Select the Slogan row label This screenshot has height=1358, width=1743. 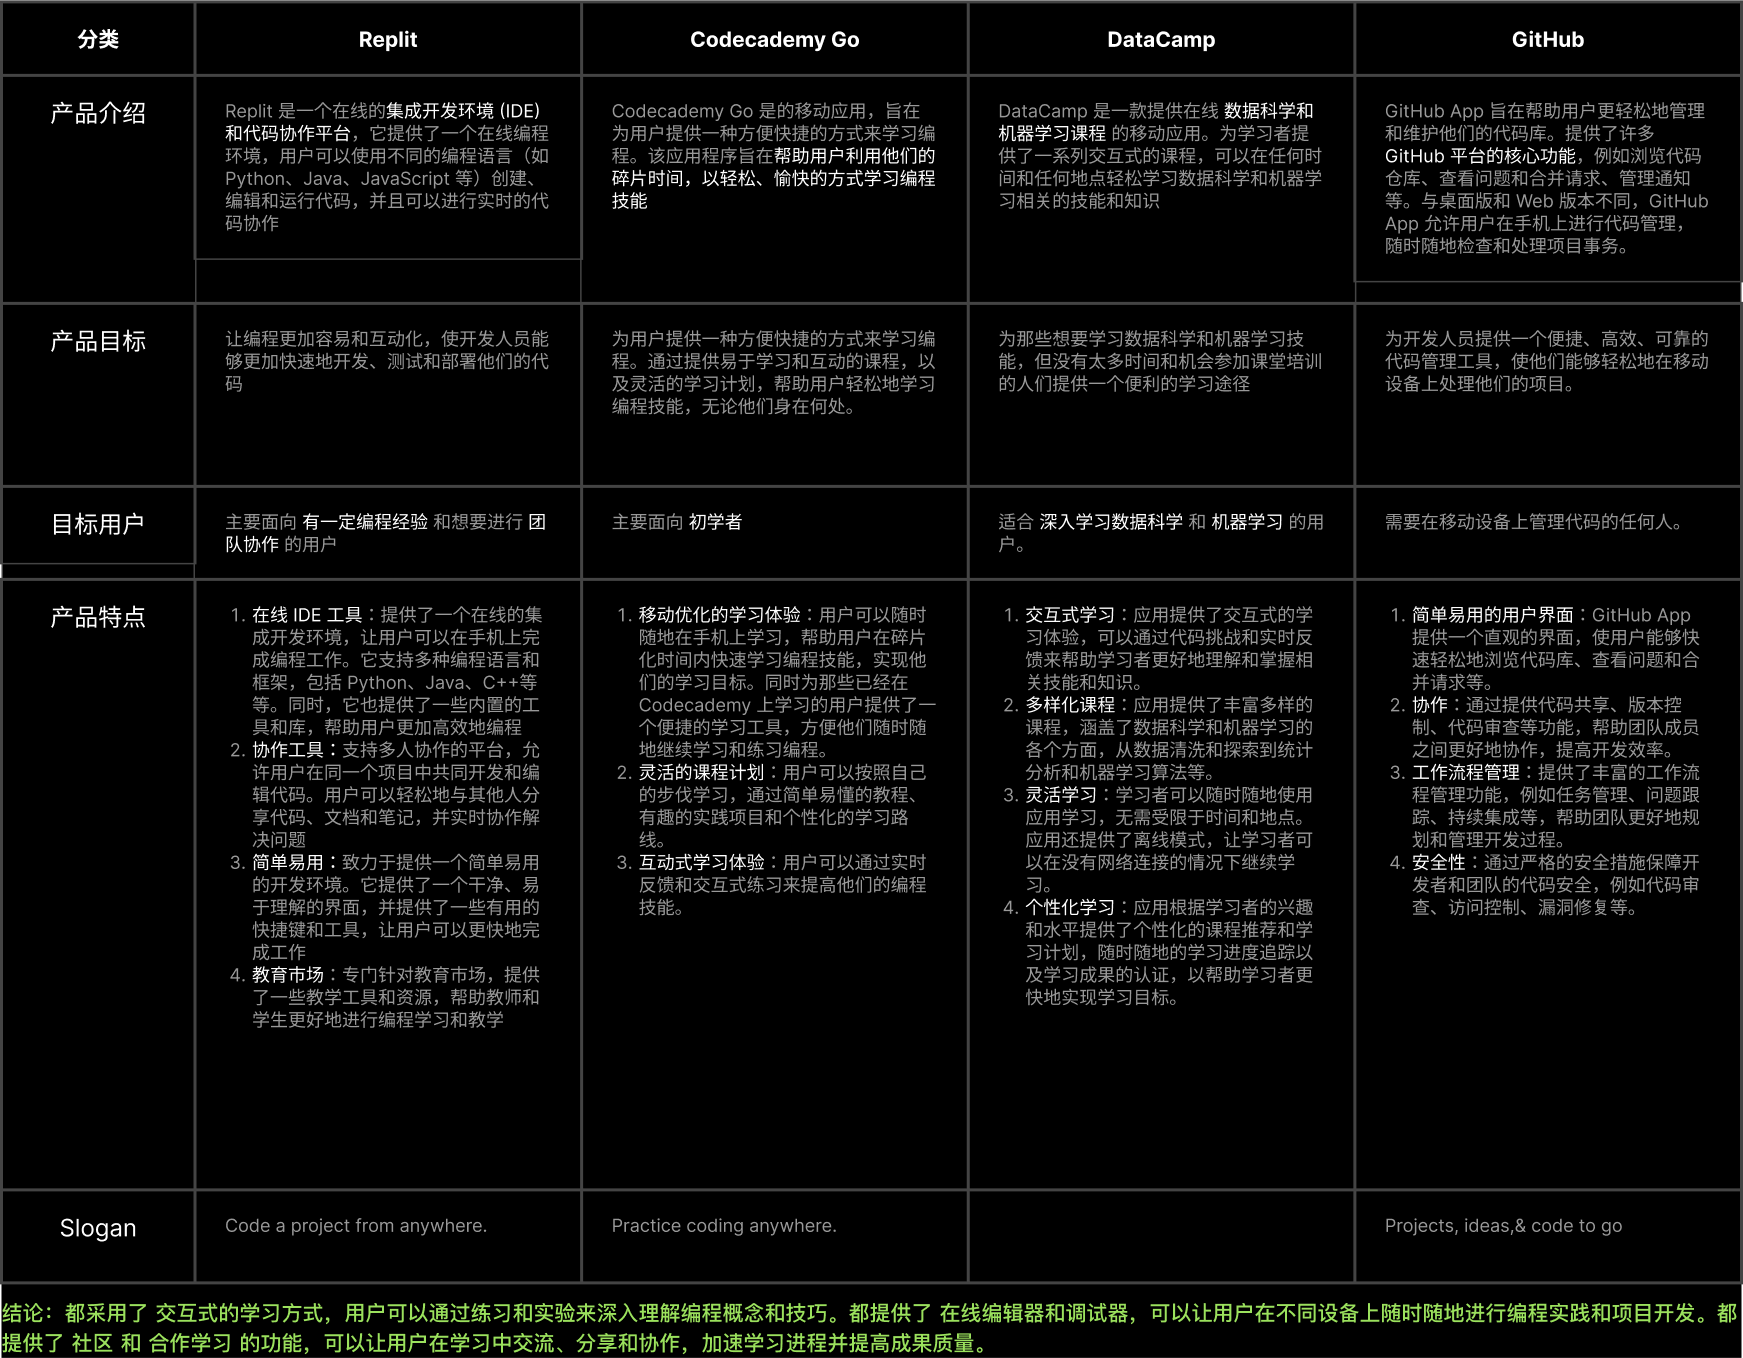(x=98, y=1228)
